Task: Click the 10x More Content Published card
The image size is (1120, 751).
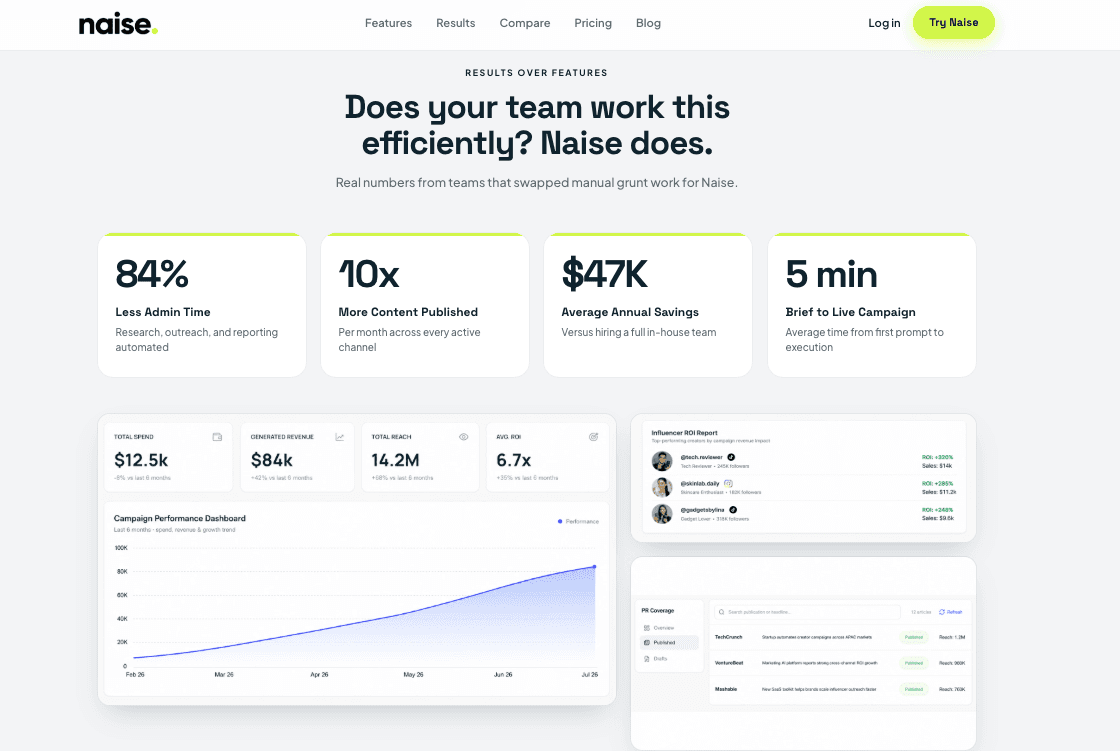Action: point(425,305)
